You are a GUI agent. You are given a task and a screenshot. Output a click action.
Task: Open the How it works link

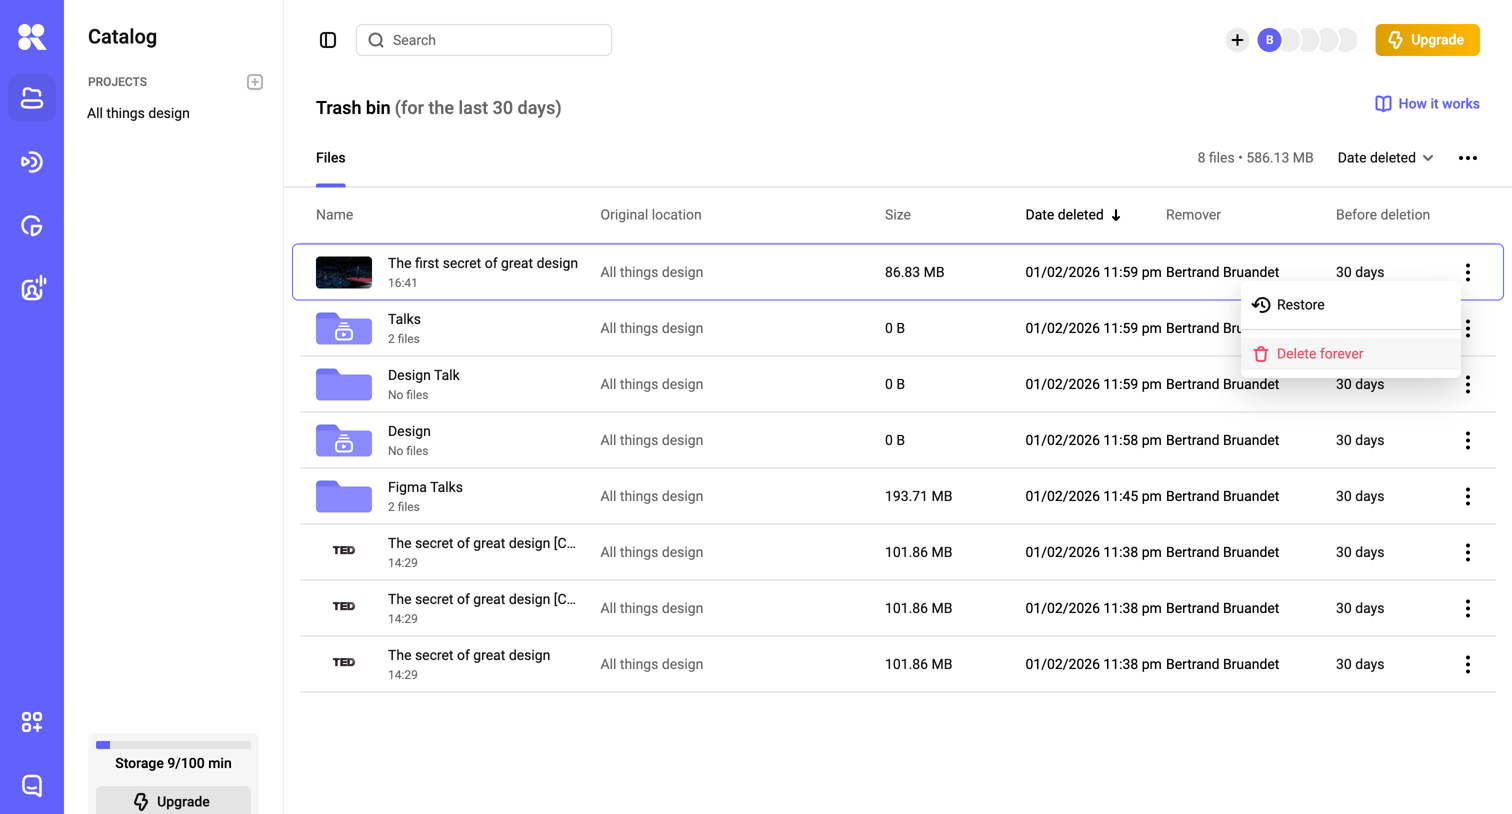click(x=1427, y=104)
